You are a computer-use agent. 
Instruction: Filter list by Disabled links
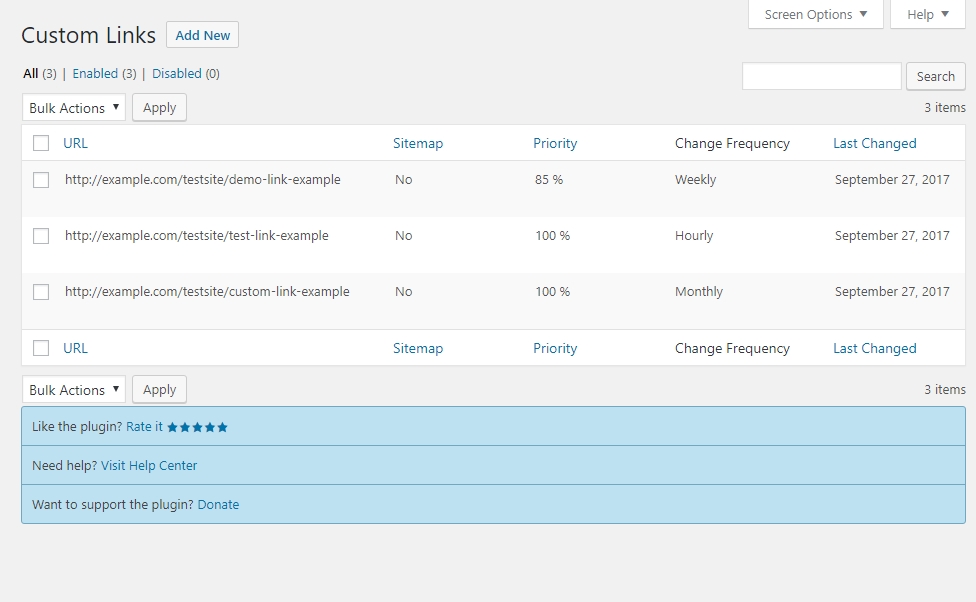[x=177, y=73]
